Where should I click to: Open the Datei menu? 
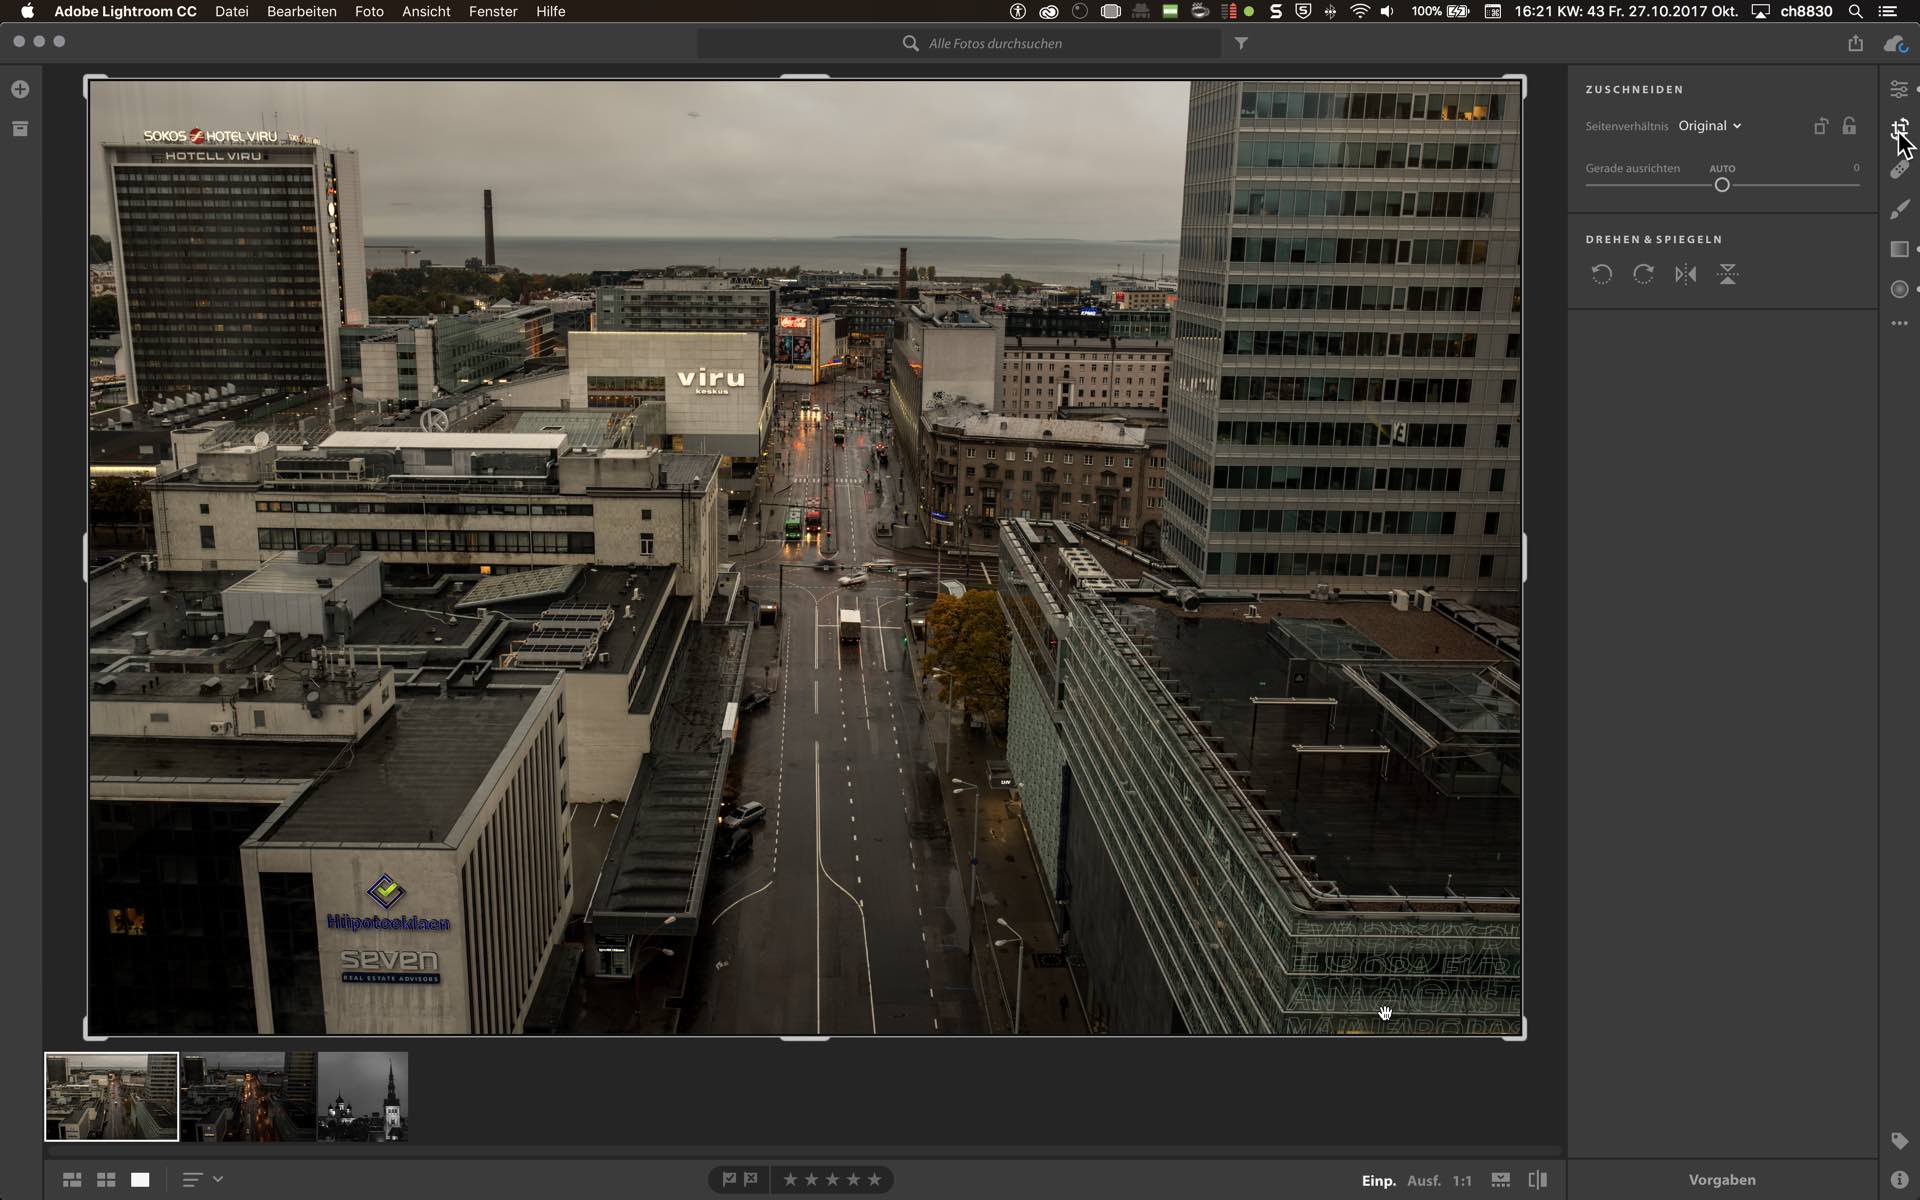pyautogui.click(x=231, y=11)
